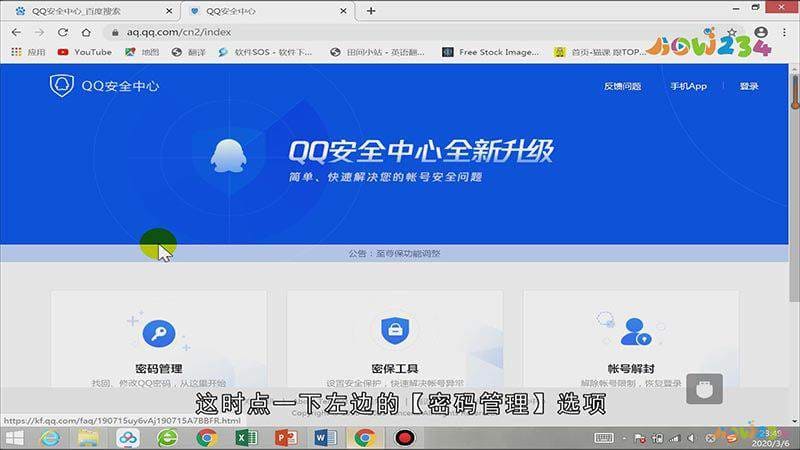This screenshot has width=800, height=450.
Task: Click the network signal tray icon
Action: (x=674, y=438)
